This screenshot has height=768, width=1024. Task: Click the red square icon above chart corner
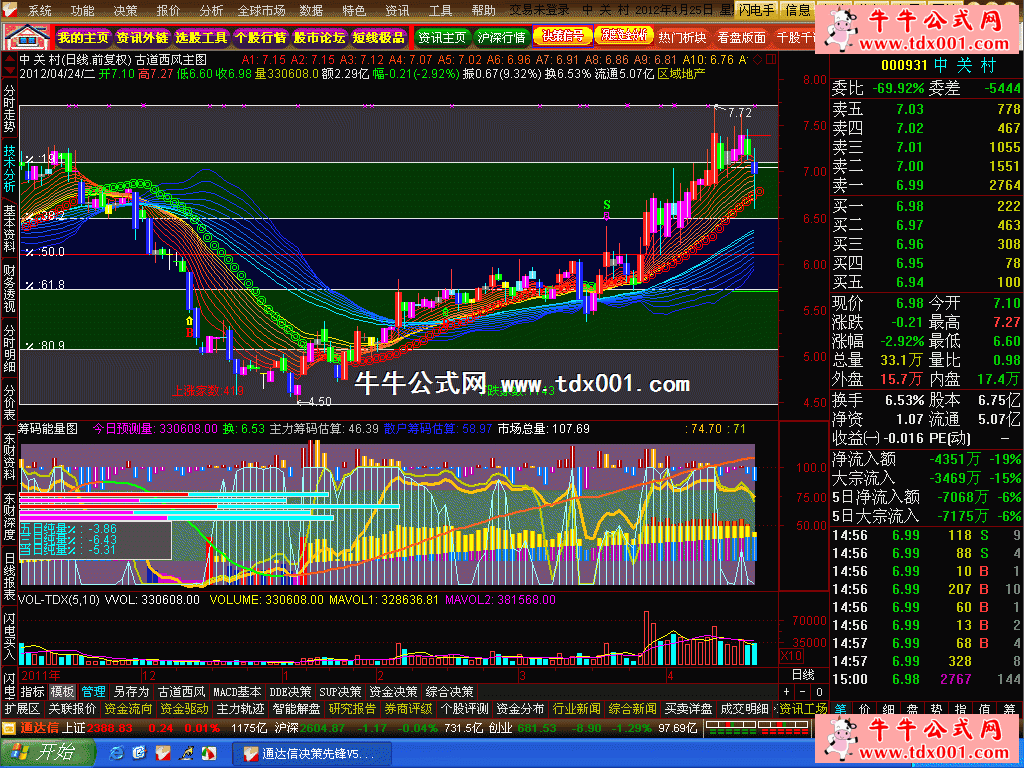pos(771,59)
